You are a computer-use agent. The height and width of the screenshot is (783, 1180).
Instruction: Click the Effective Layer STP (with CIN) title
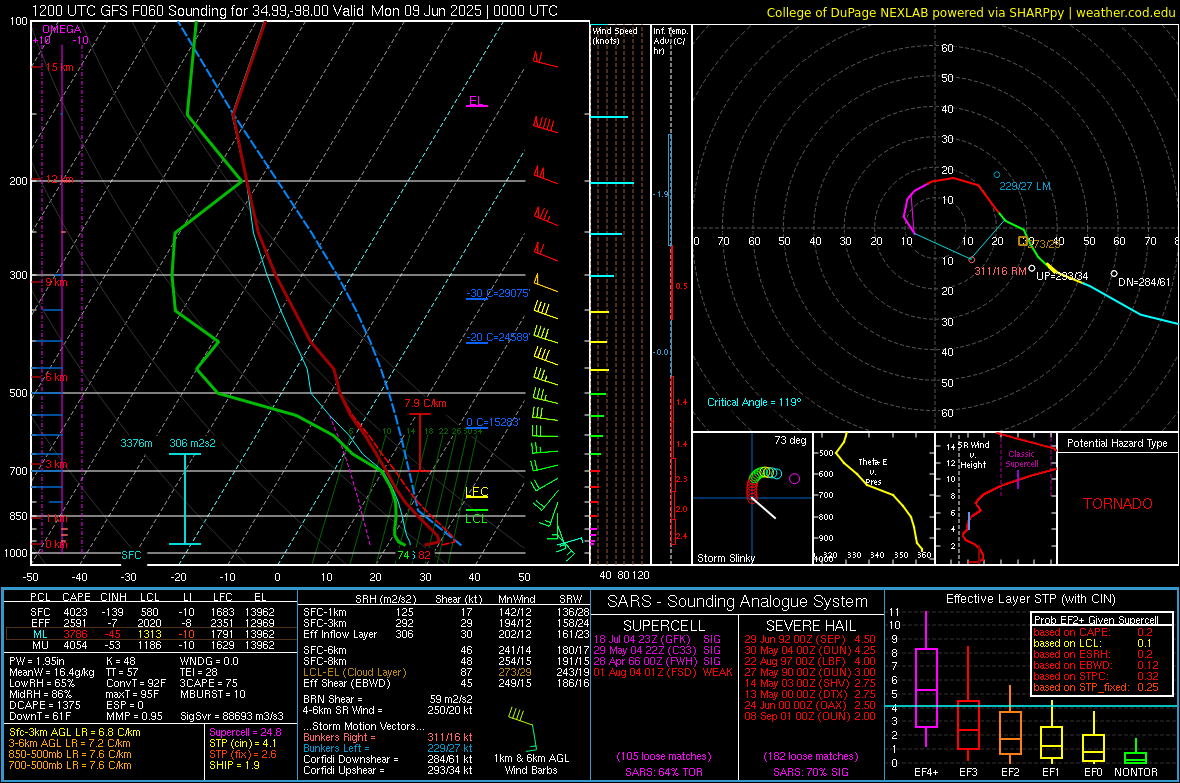tap(1030, 599)
